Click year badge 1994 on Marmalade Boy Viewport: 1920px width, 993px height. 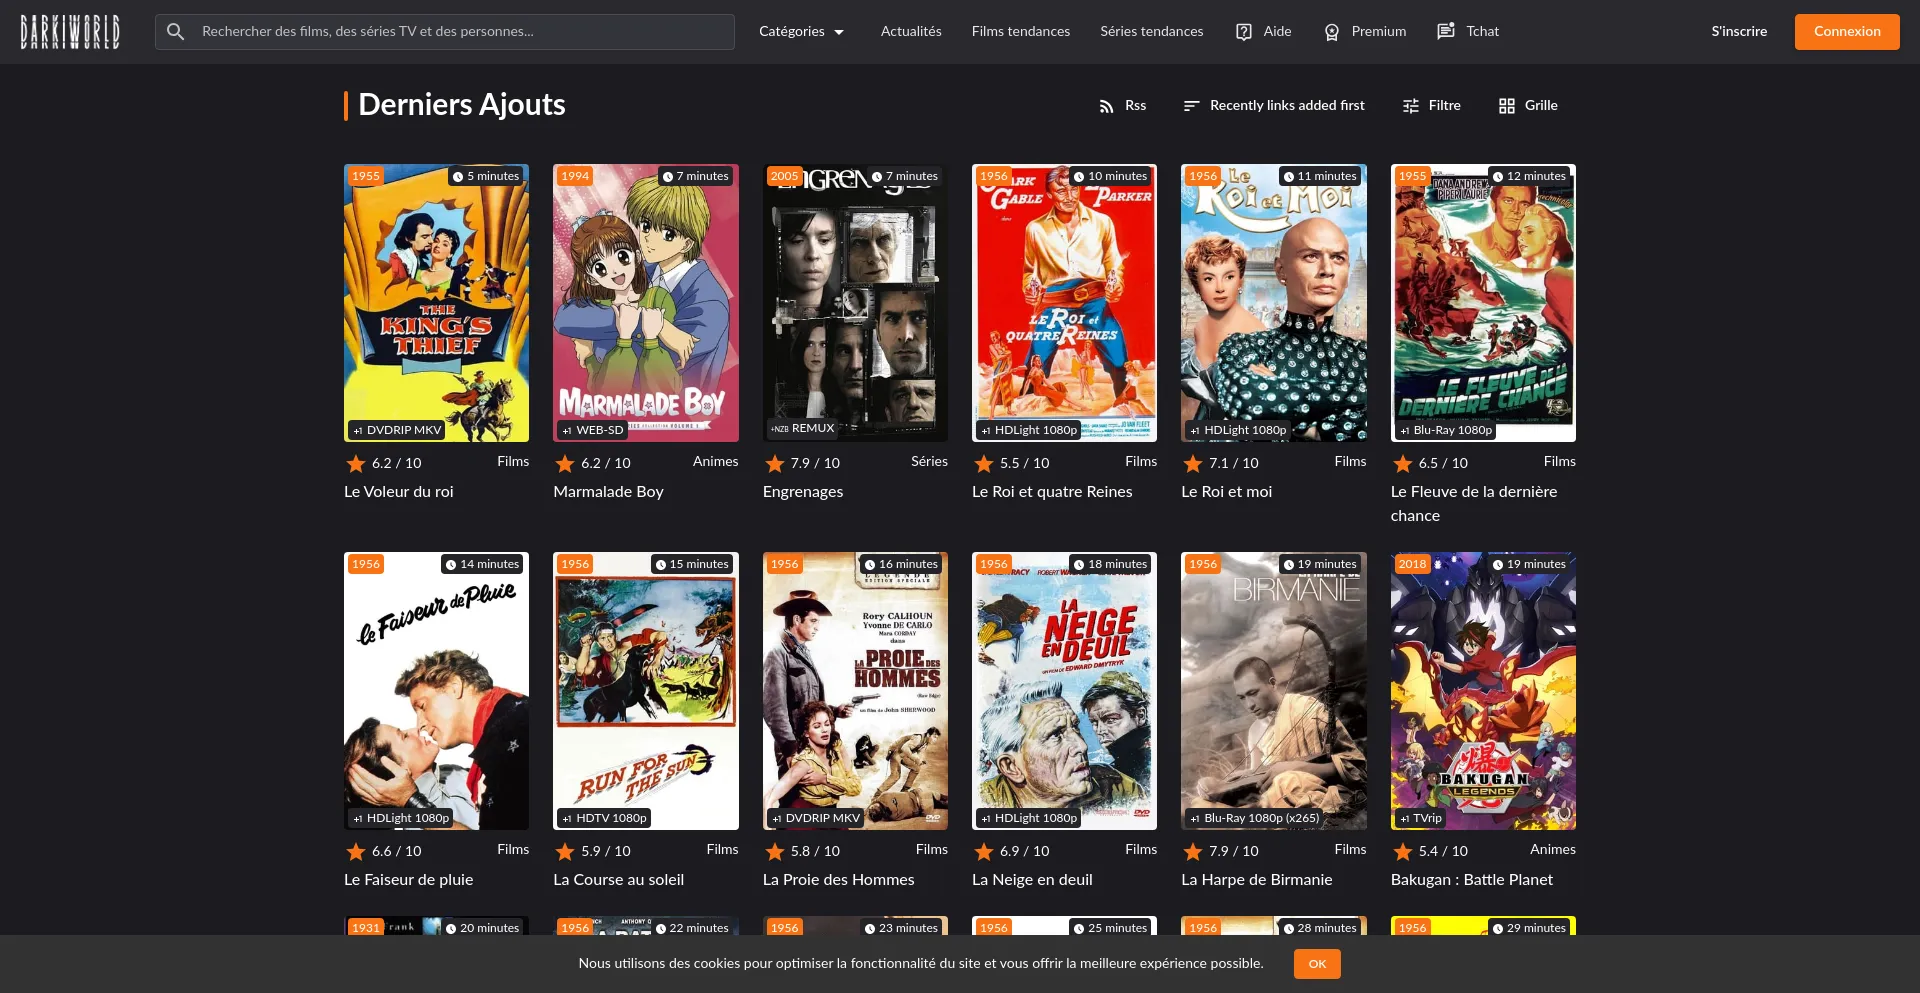[575, 176]
